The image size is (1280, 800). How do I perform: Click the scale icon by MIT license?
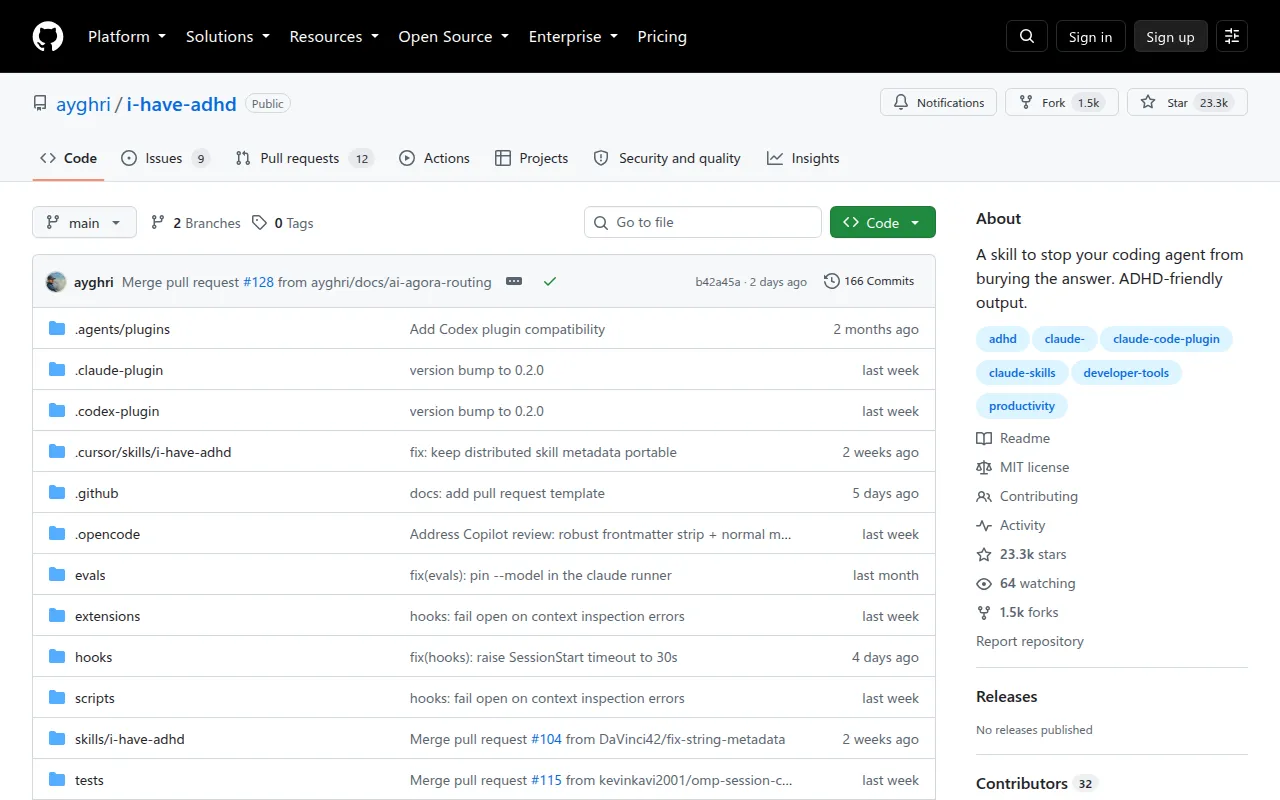click(984, 467)
